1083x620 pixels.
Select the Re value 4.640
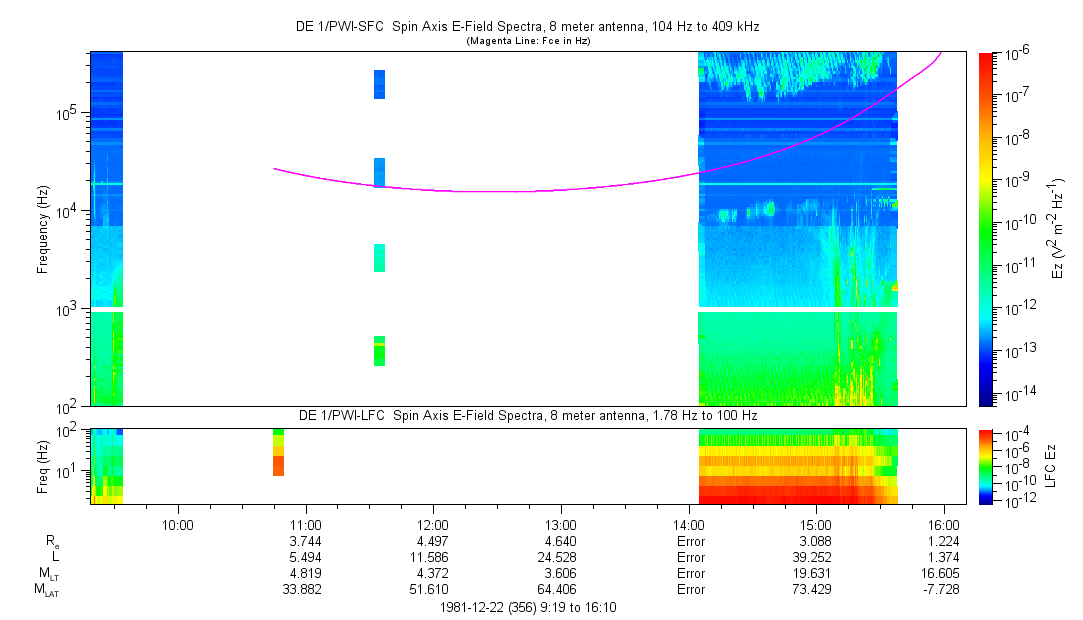pos(561,541)
